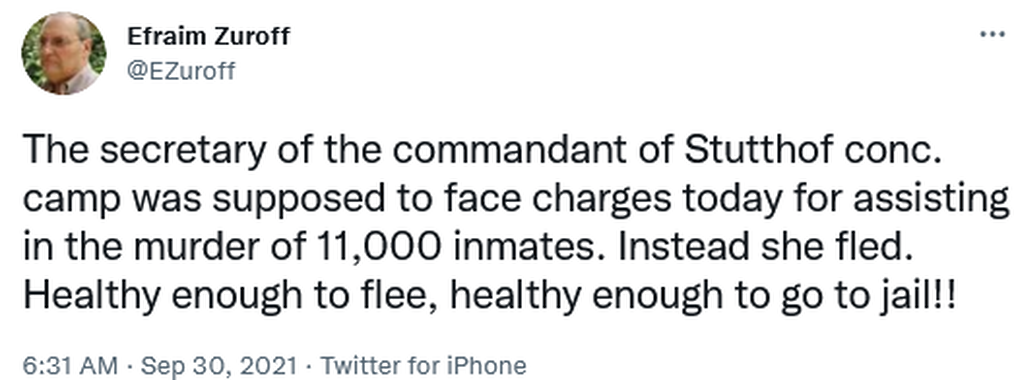Open the @EZuroff handle link
This screenshot has height=380, width=1014.
(181, 70)
